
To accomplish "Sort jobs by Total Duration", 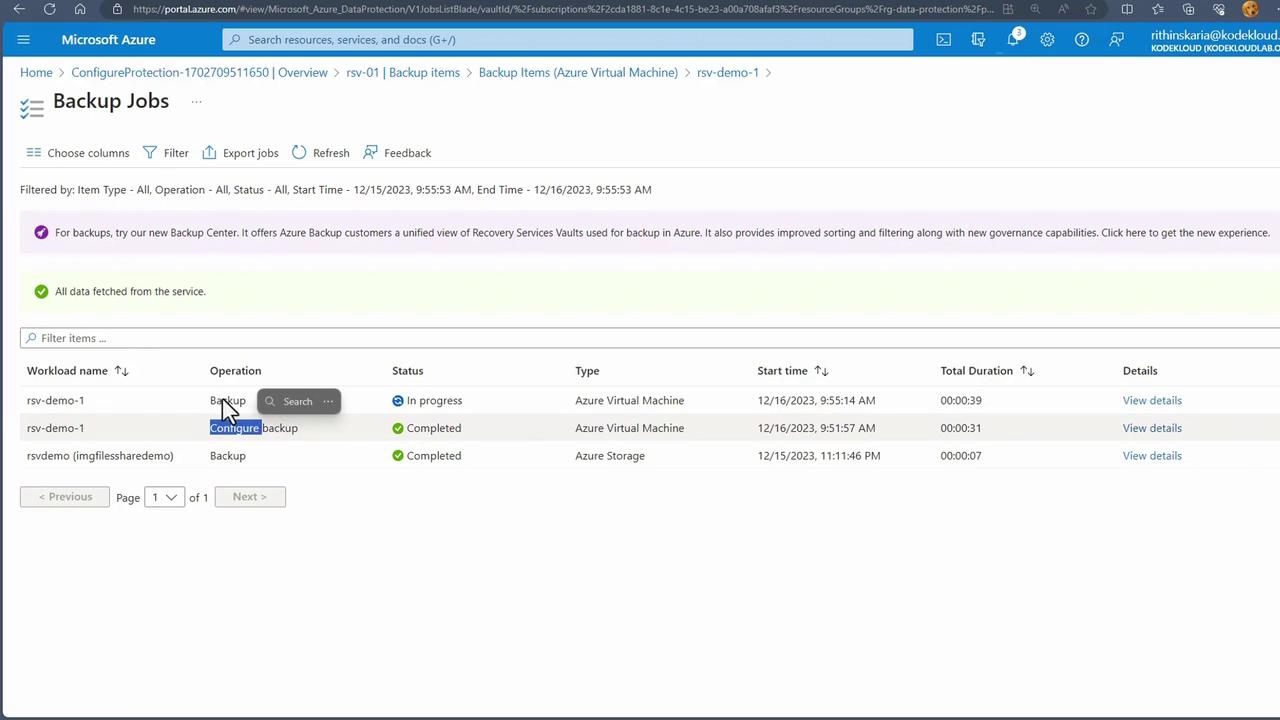I will pyautogui.click(x=1027, y=371).
